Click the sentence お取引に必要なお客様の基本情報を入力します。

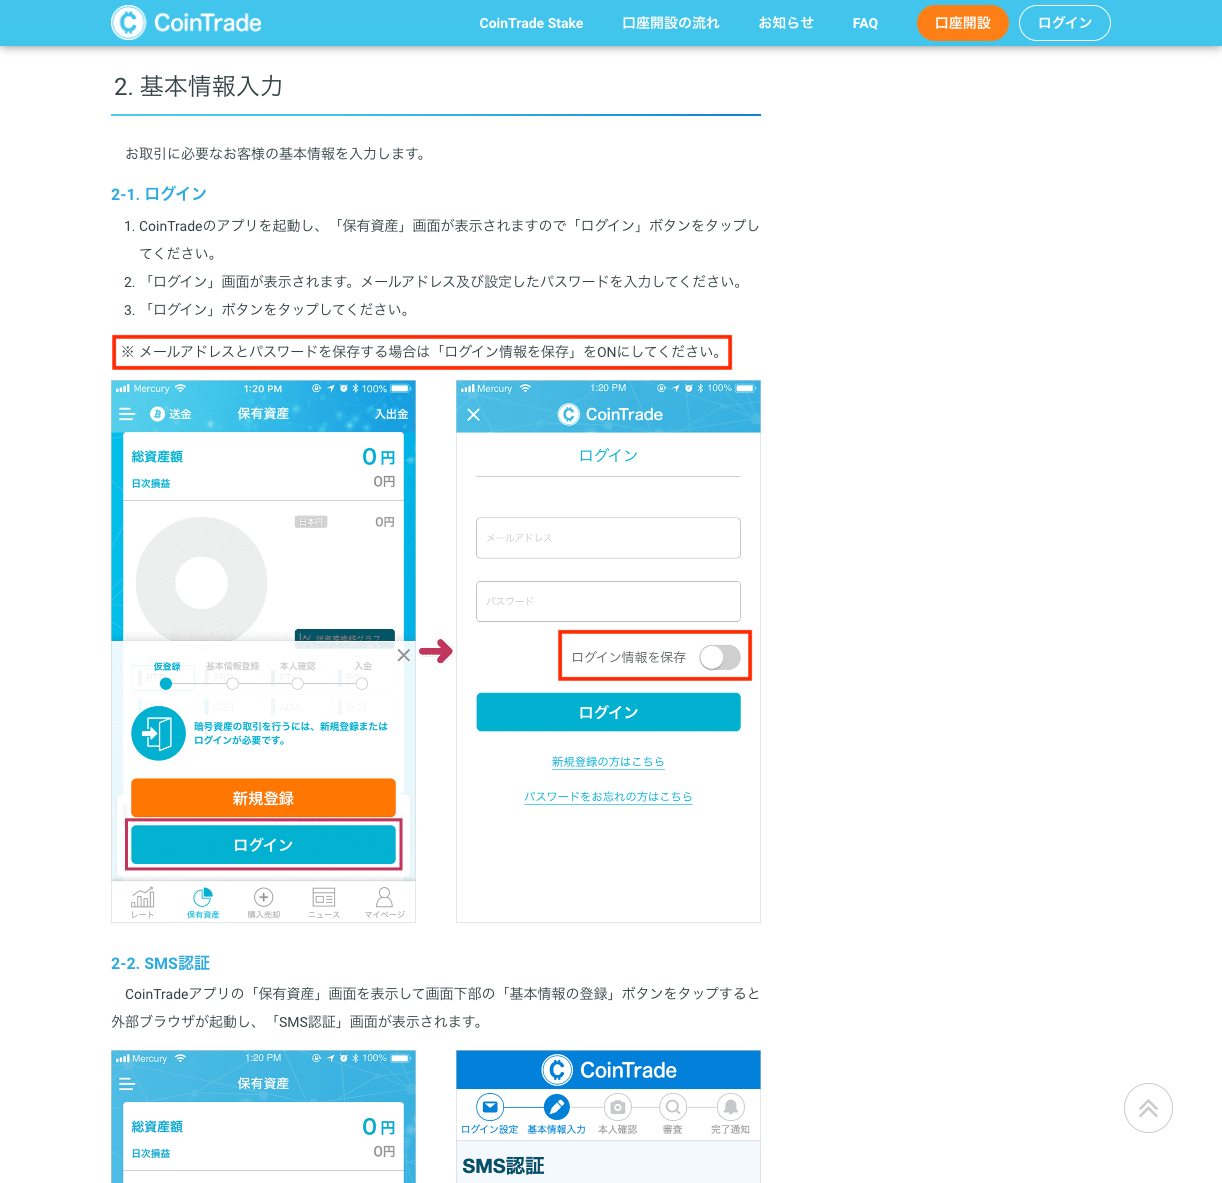(x=278, y=154)
